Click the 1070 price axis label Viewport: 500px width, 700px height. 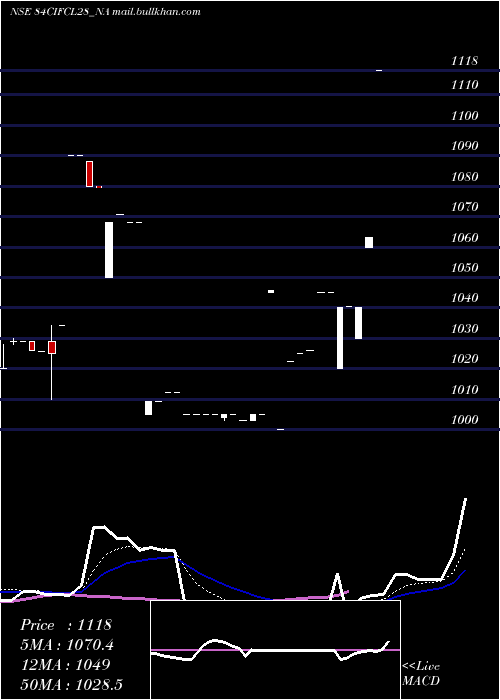[464, 207]
